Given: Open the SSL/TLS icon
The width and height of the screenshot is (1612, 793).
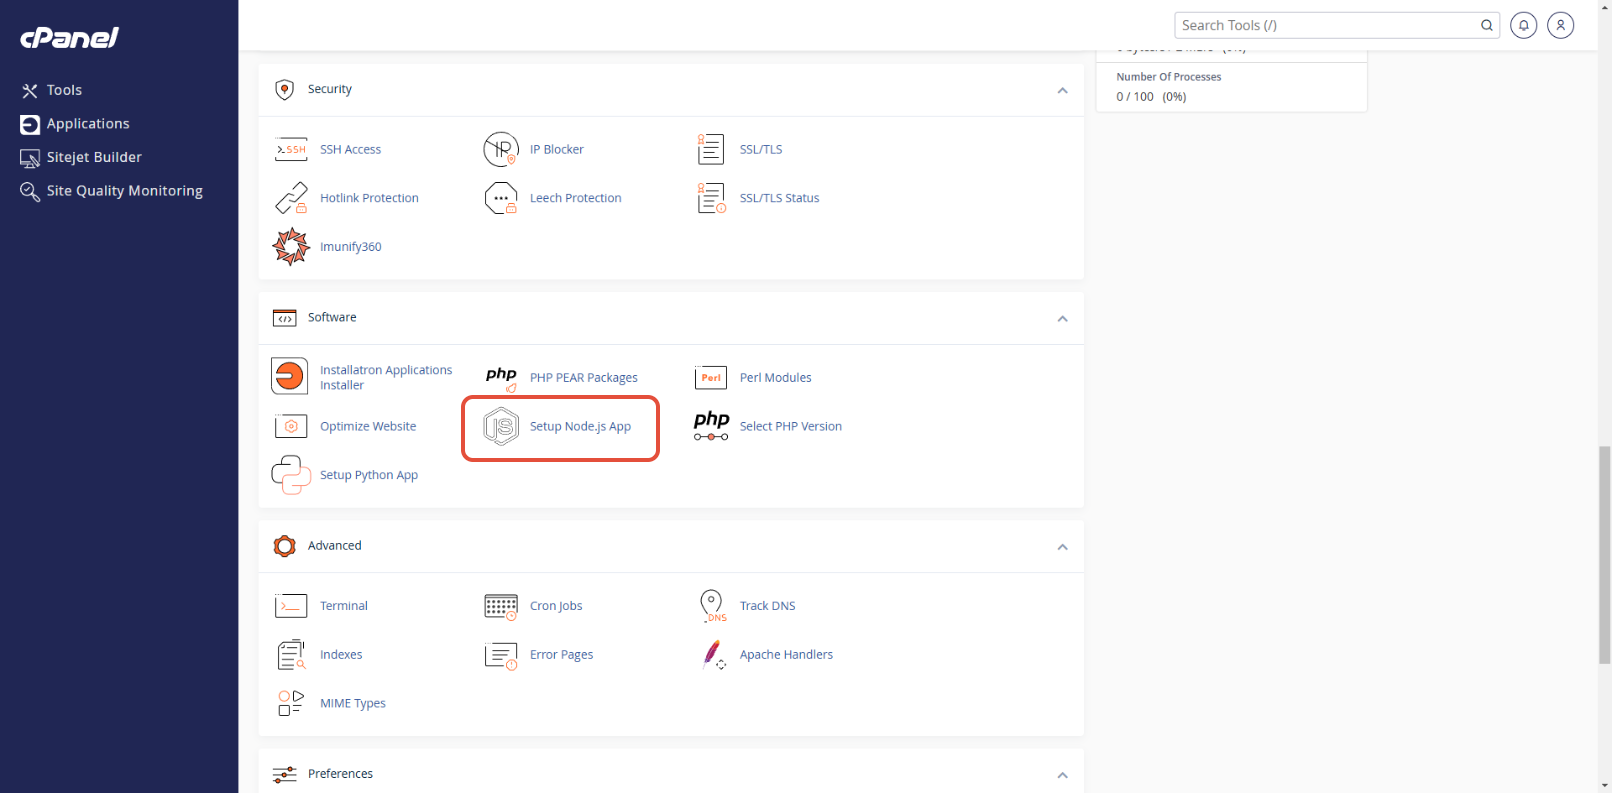Looking at the screenshot, I should [x=711, y=149].
